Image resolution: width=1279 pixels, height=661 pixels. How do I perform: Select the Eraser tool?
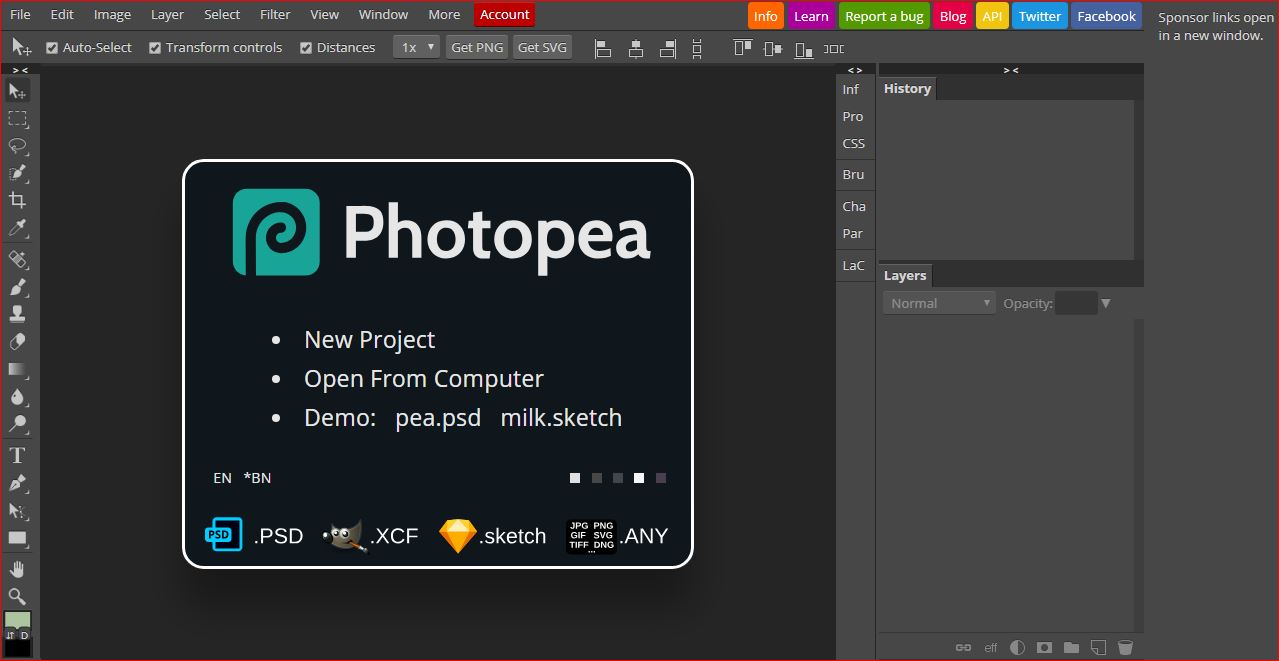click(x=17, y=341)
